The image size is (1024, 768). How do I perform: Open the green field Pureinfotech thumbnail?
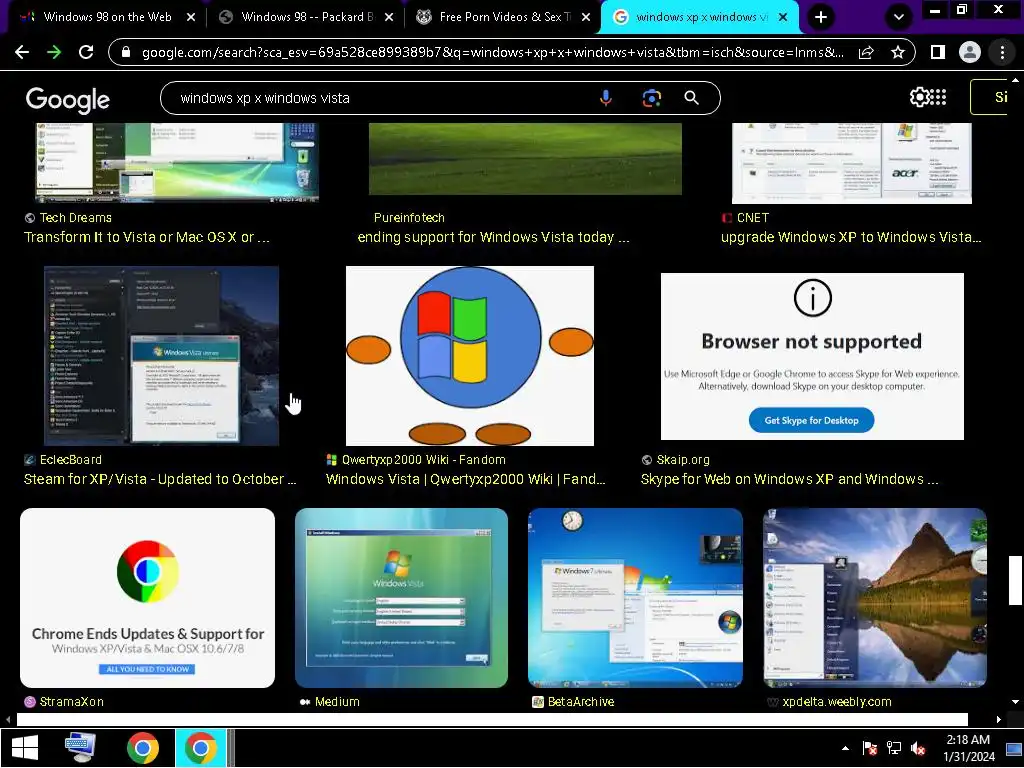tap(525, 159)
